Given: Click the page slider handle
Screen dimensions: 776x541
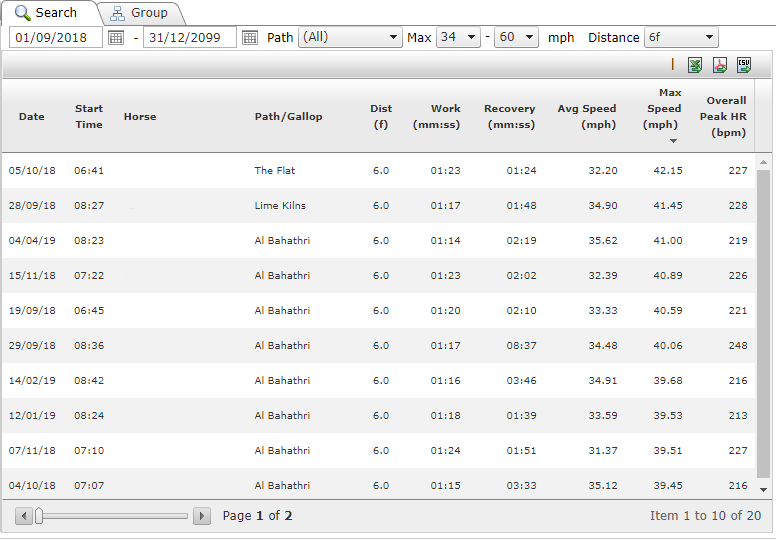Looking at the screenshot, I should (39, 516).
